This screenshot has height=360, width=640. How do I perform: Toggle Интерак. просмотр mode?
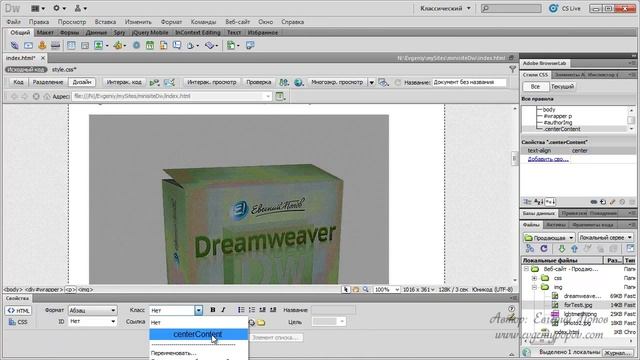[x=211, y=82]
